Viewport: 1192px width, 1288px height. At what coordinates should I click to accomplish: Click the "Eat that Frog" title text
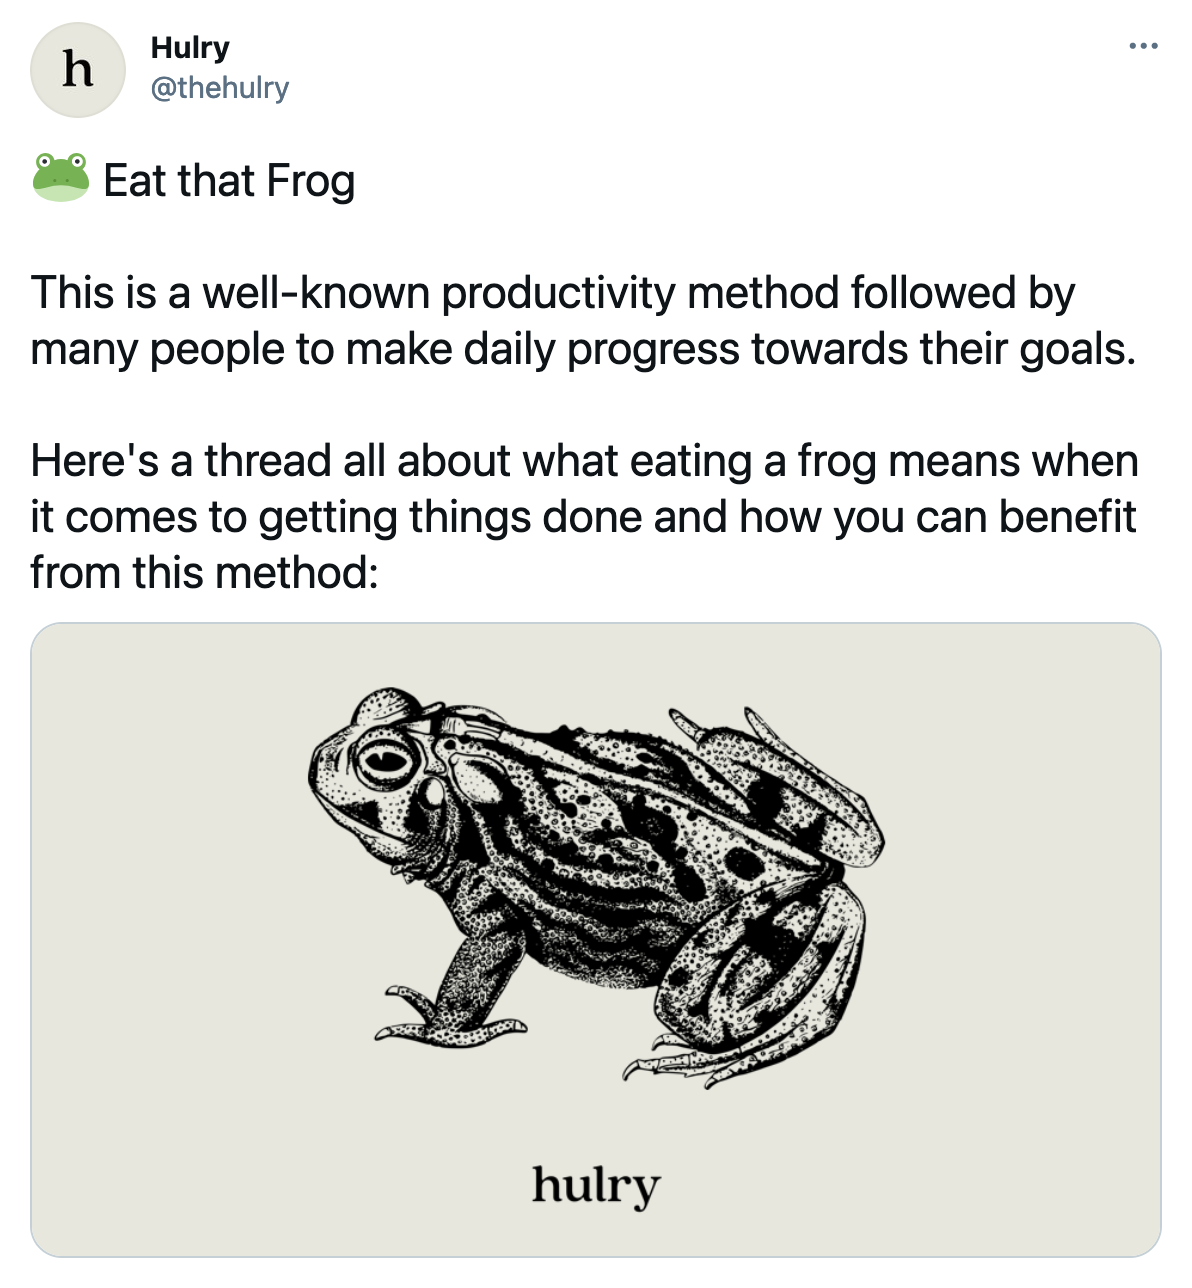point(229,181)
